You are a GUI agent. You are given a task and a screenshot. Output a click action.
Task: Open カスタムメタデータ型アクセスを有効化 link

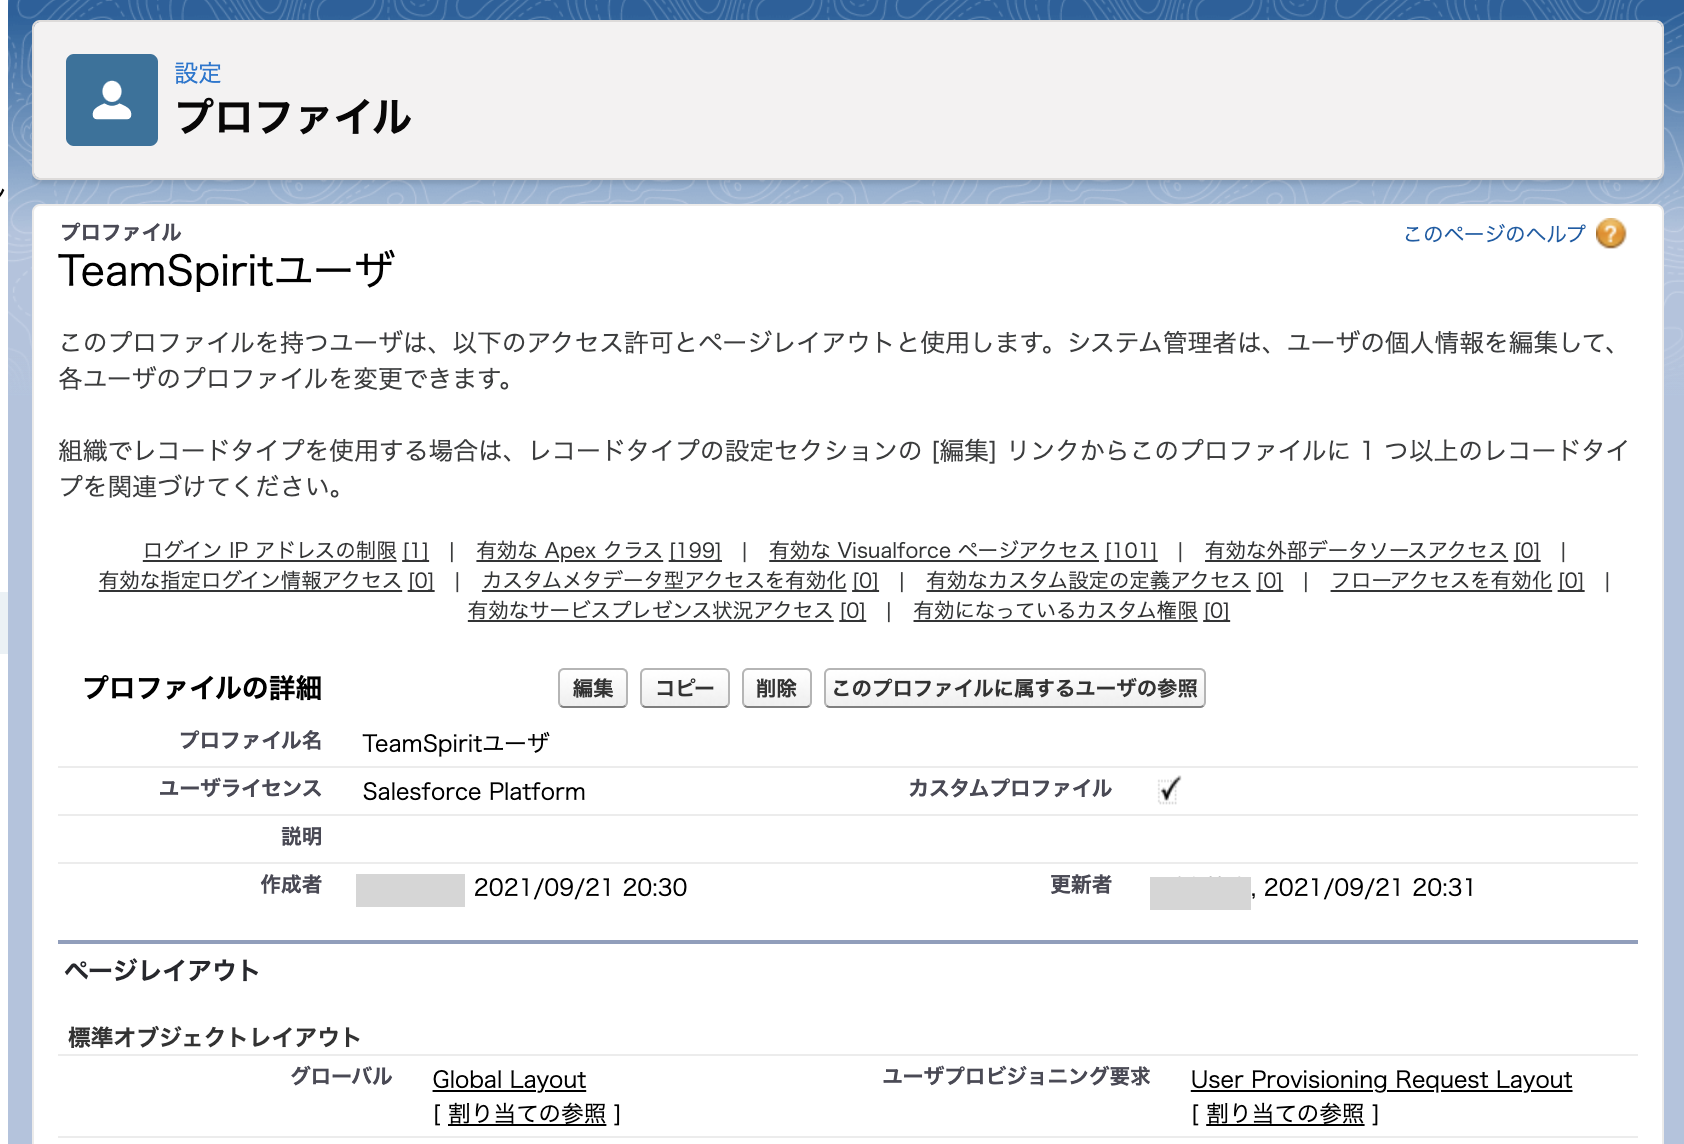coord(680,580)
